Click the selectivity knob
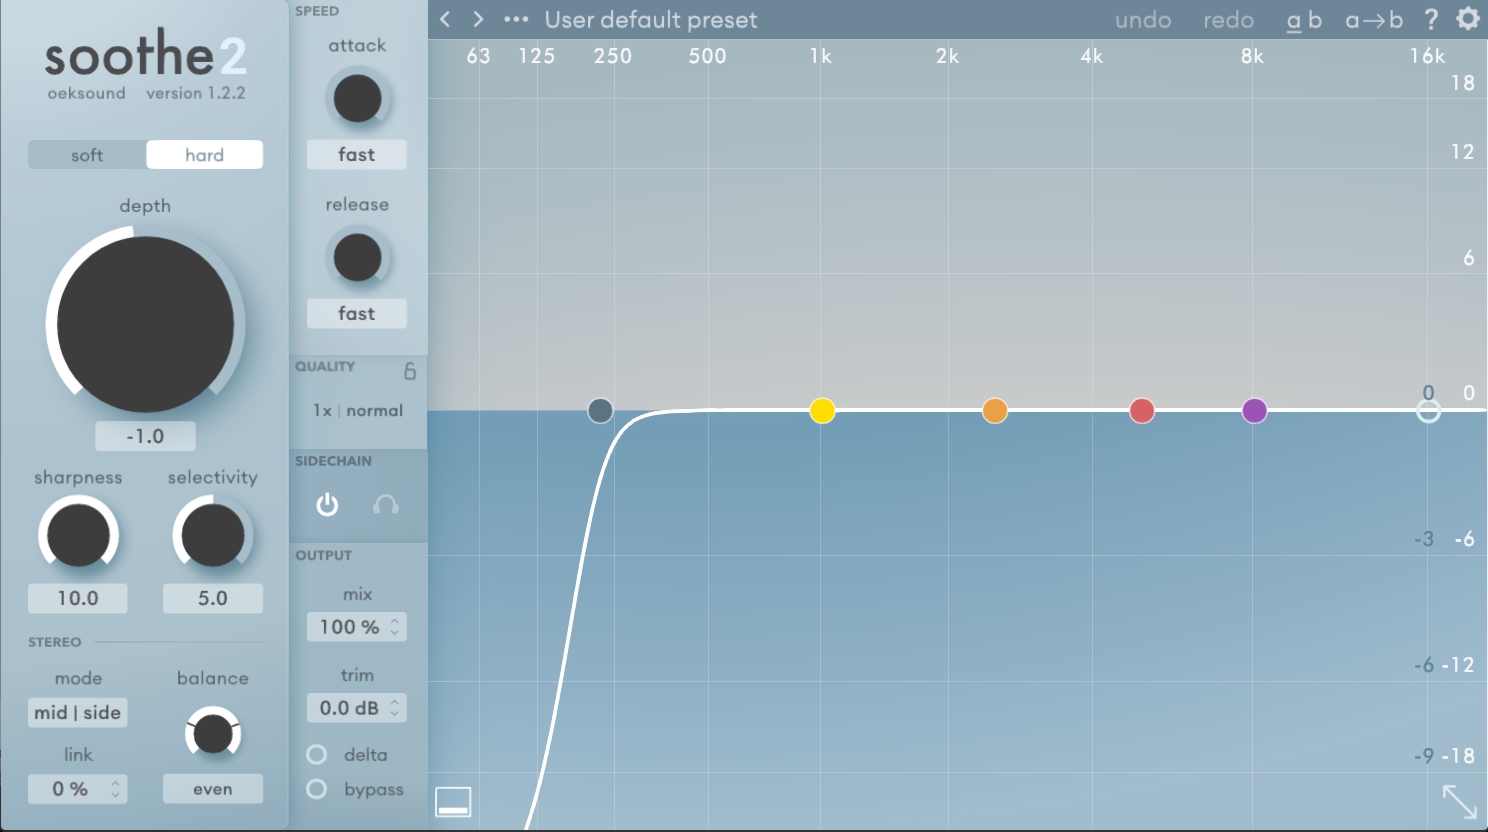This screenshot has height=832, width=1488. 212,534
